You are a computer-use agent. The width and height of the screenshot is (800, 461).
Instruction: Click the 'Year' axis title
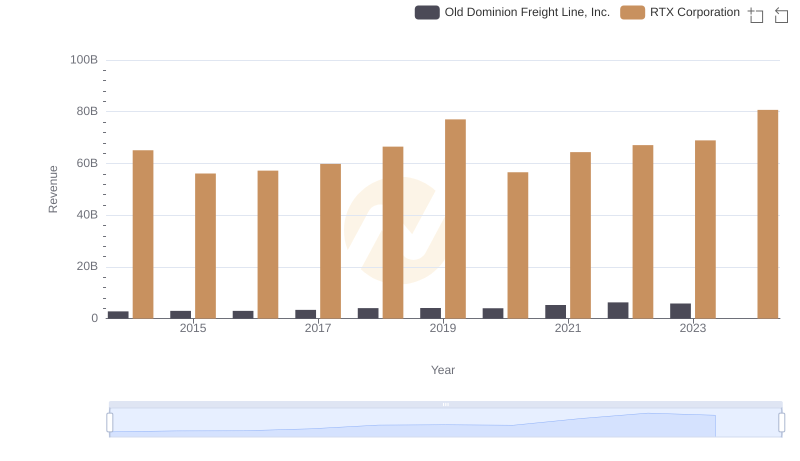click(443, 370)
